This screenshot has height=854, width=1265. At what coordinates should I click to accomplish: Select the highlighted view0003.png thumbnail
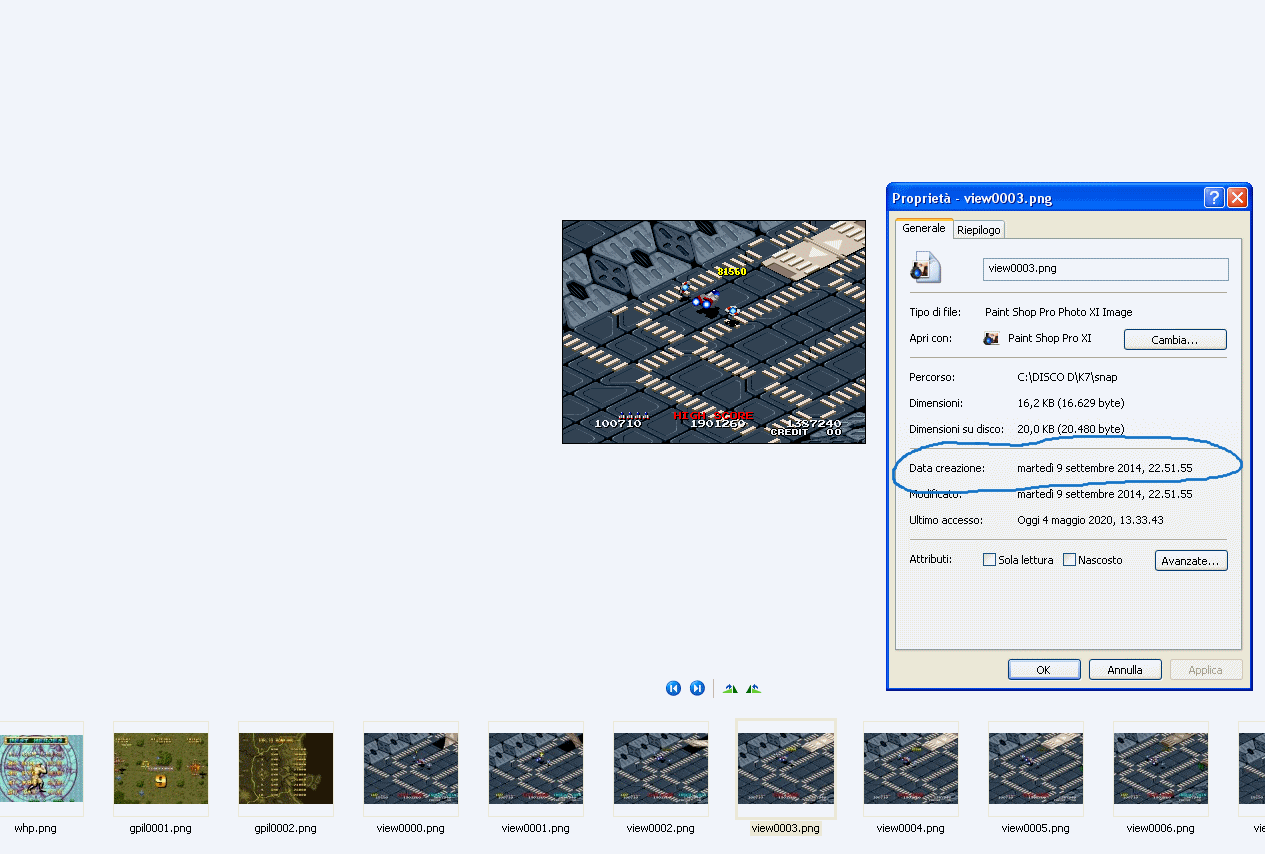[786, 769]
